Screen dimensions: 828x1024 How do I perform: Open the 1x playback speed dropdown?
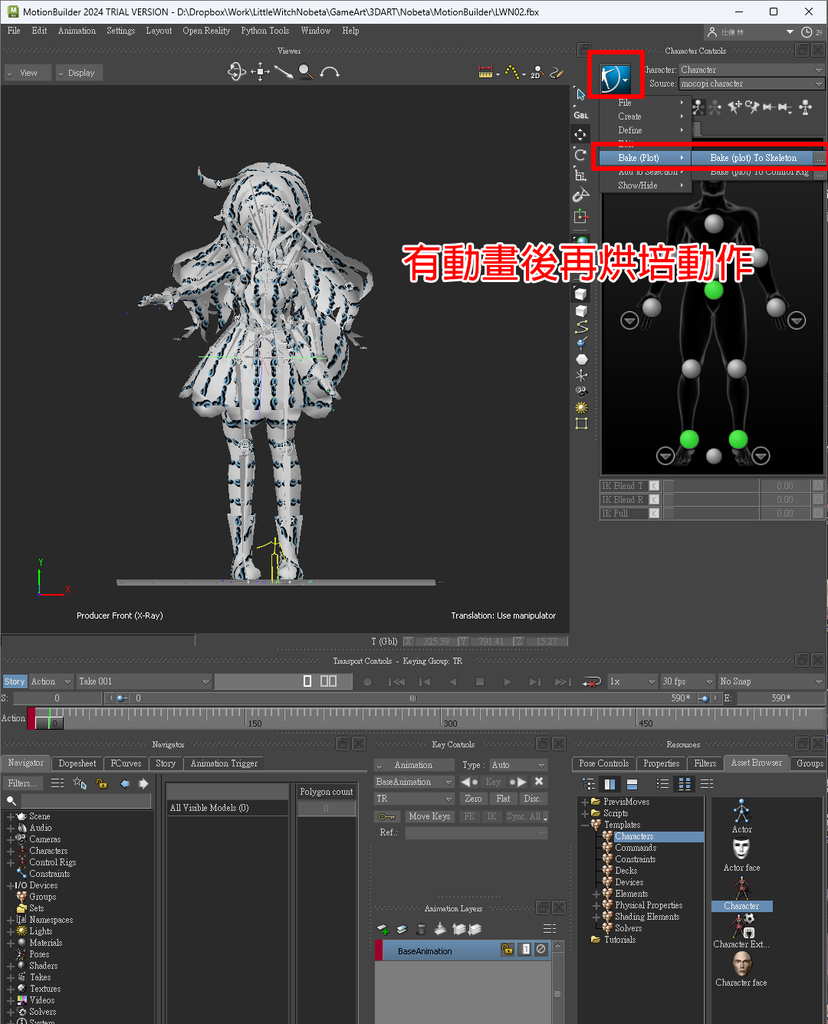(x=632, y=681)
